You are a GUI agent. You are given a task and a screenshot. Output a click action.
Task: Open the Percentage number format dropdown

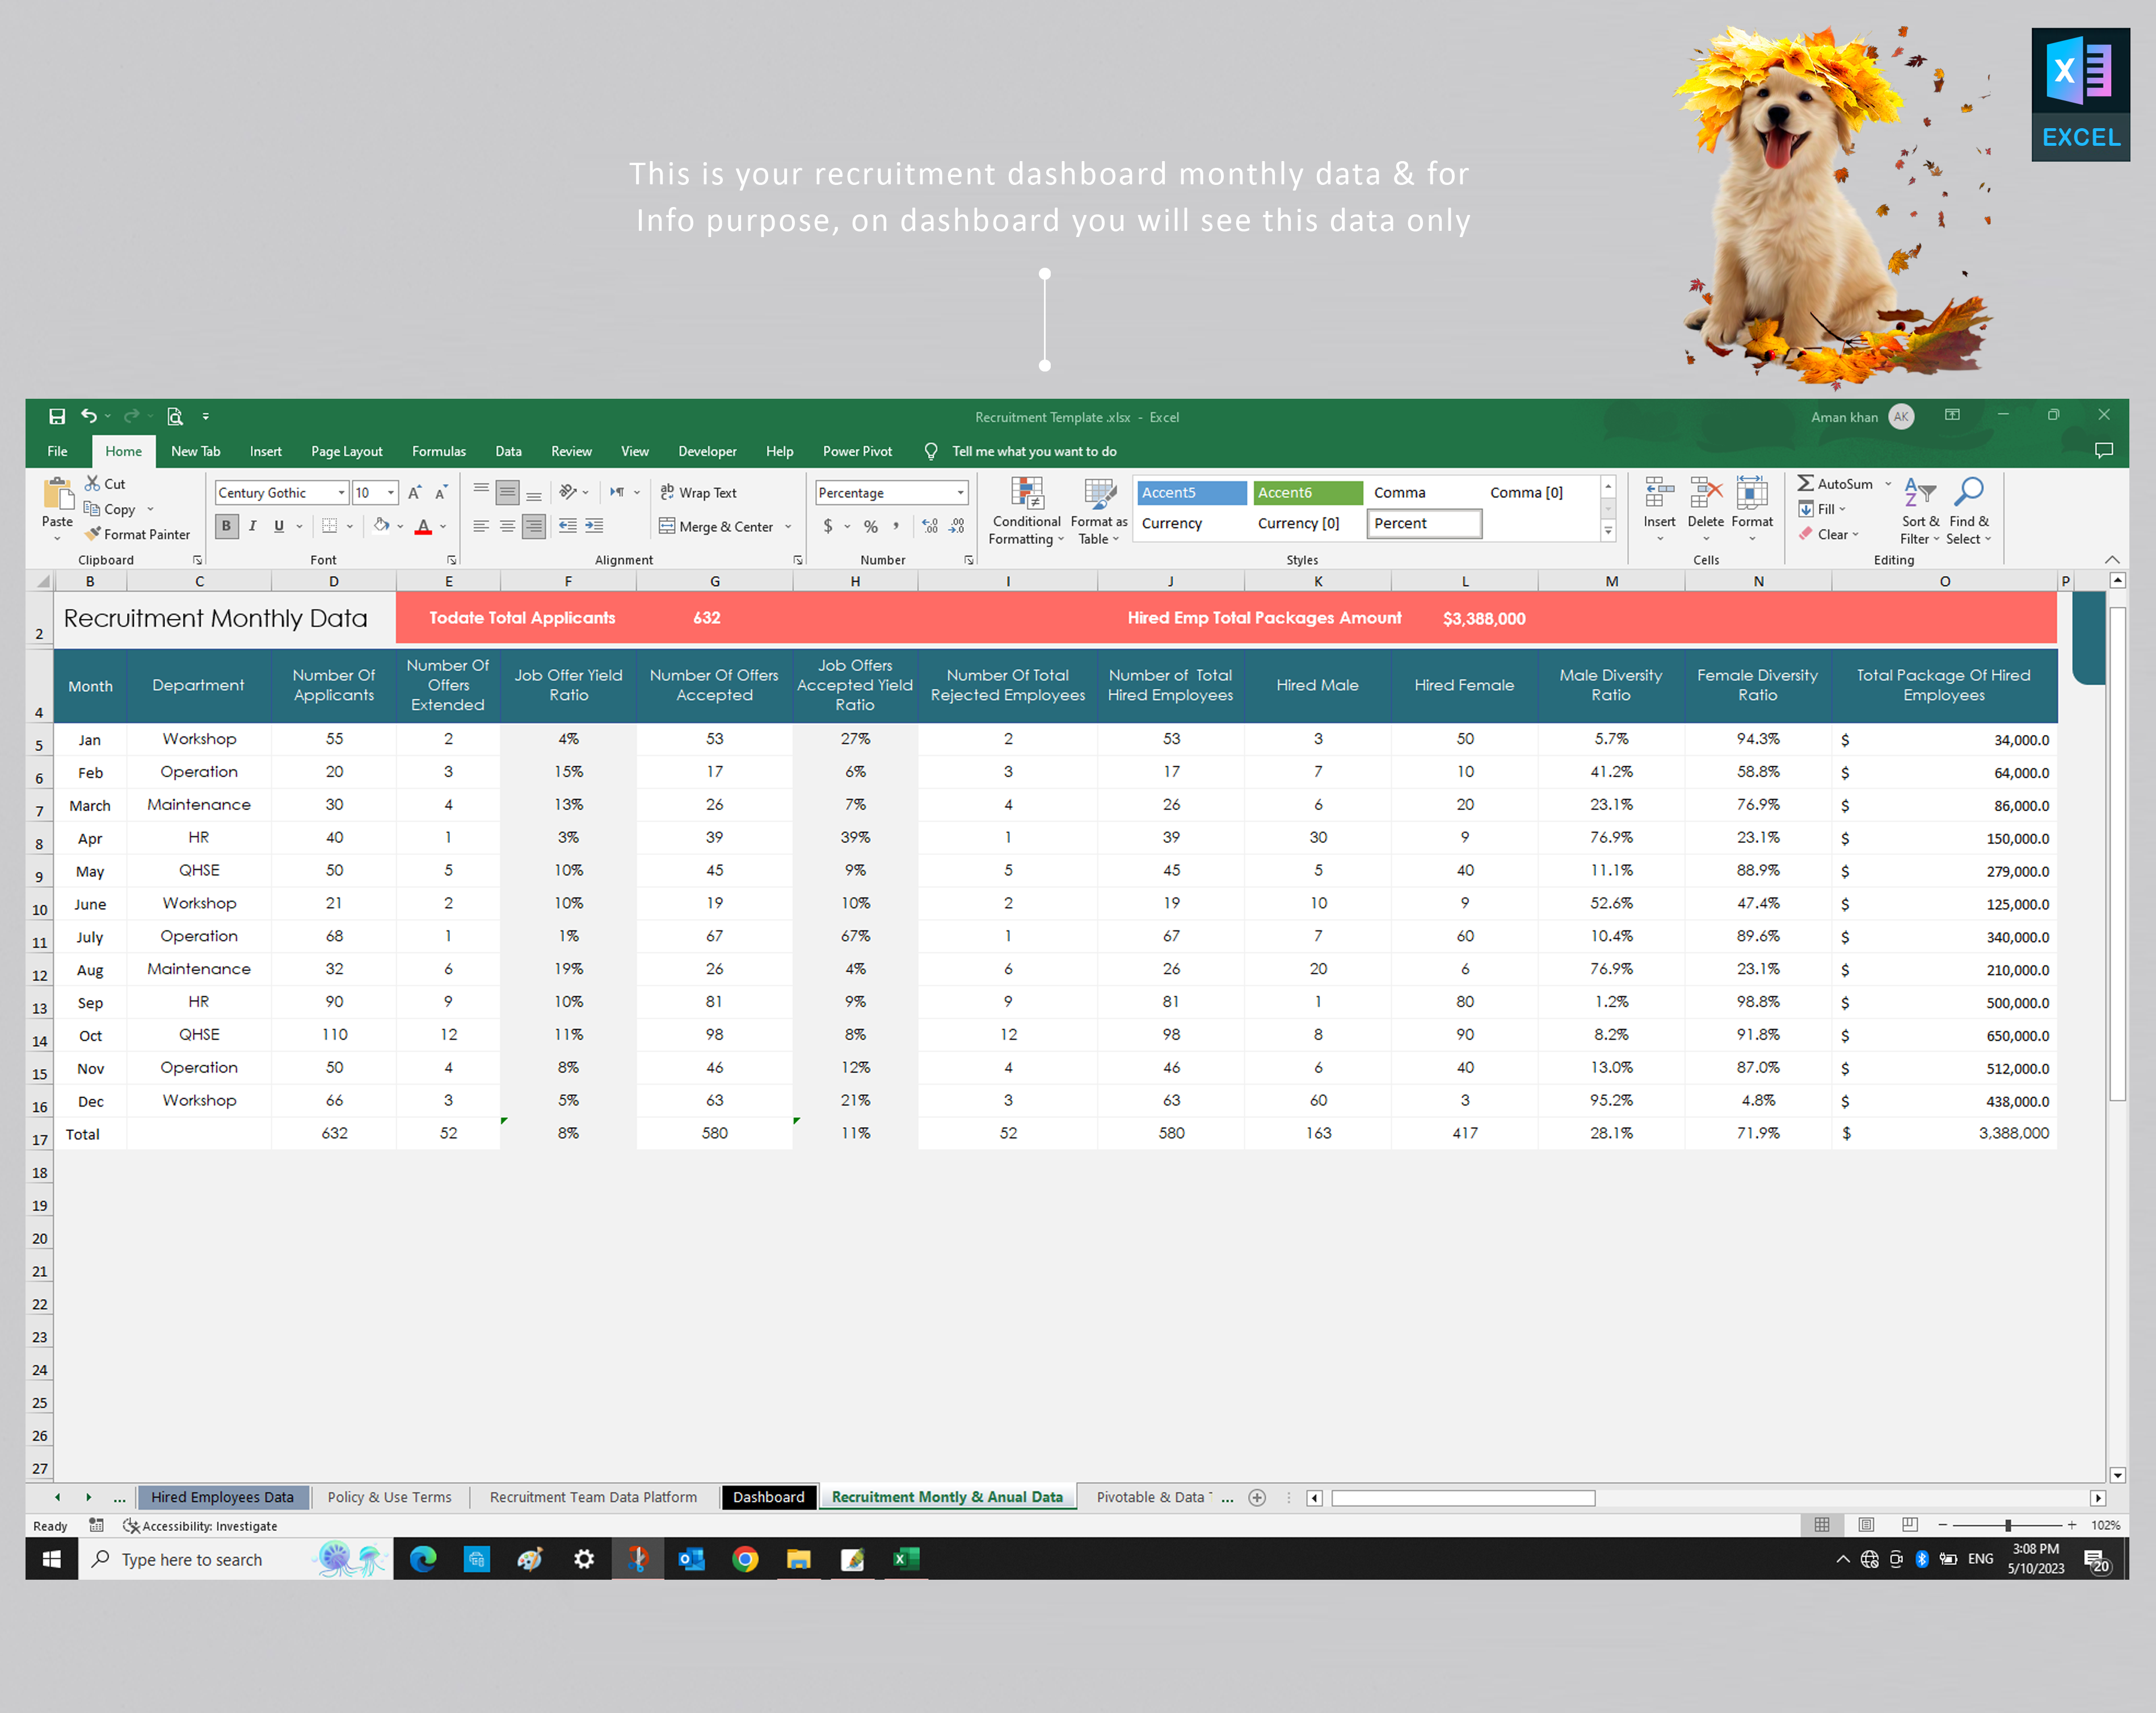[960, 493]
